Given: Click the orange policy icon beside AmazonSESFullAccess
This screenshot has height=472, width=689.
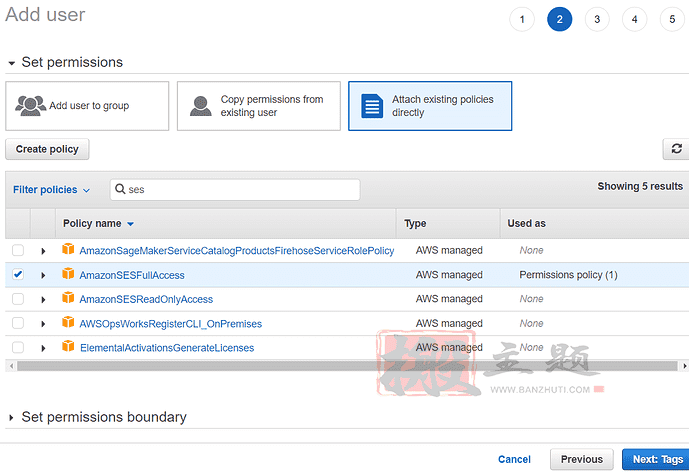Looking at the screenshot, I should pos(68,274).
